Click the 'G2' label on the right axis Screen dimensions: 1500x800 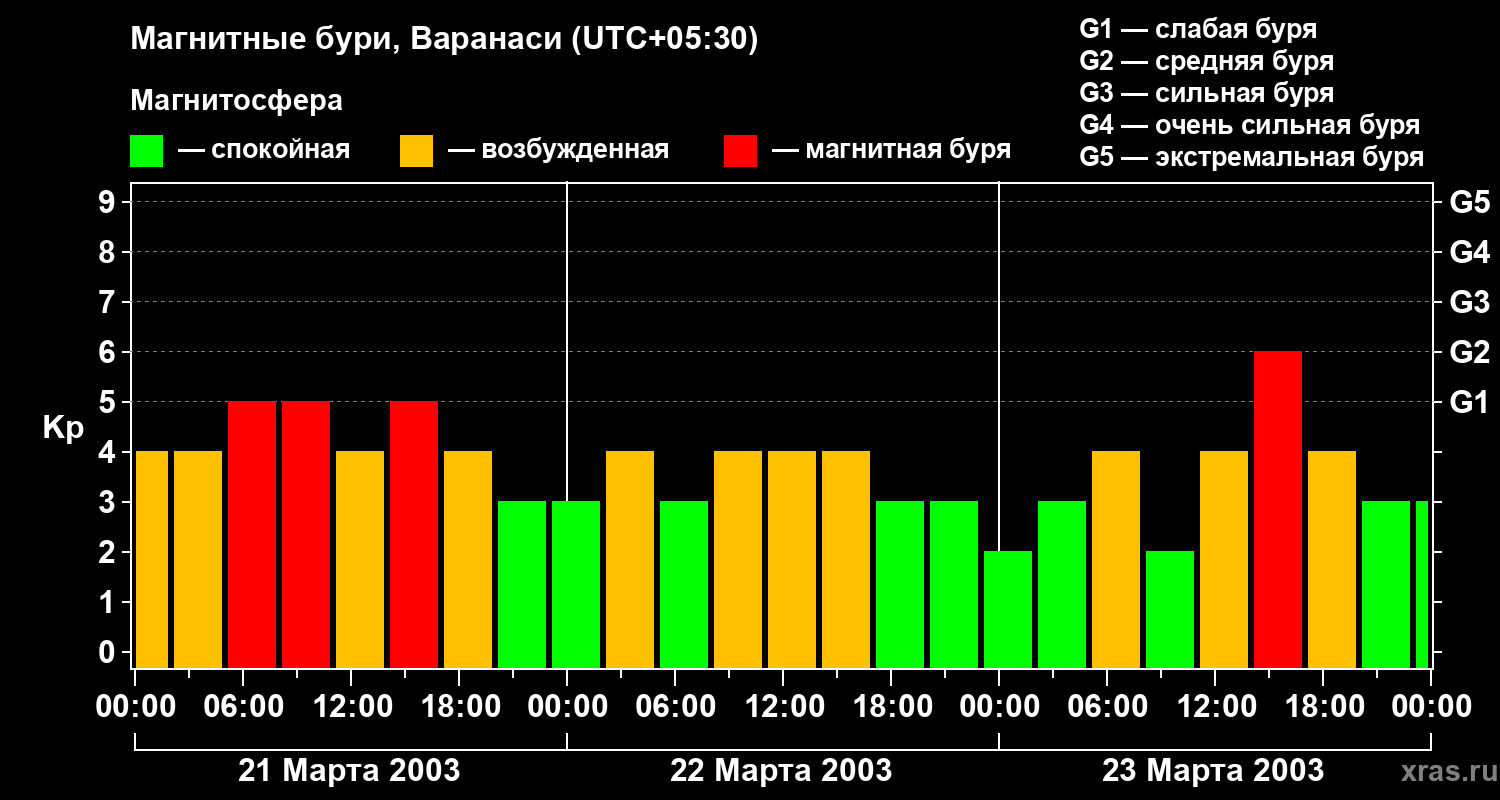point(1469,352)
